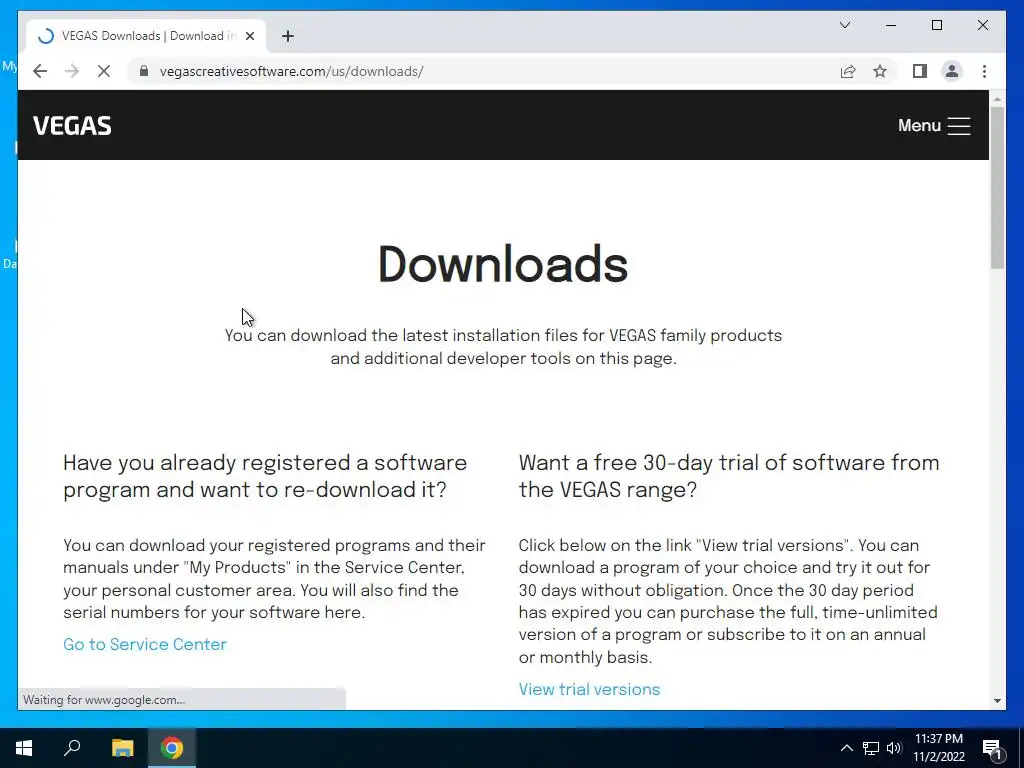Click the scrollbar up arrow
Image resolution: width=1024 pixels, height=768 pixels.
tap(997, 99)
